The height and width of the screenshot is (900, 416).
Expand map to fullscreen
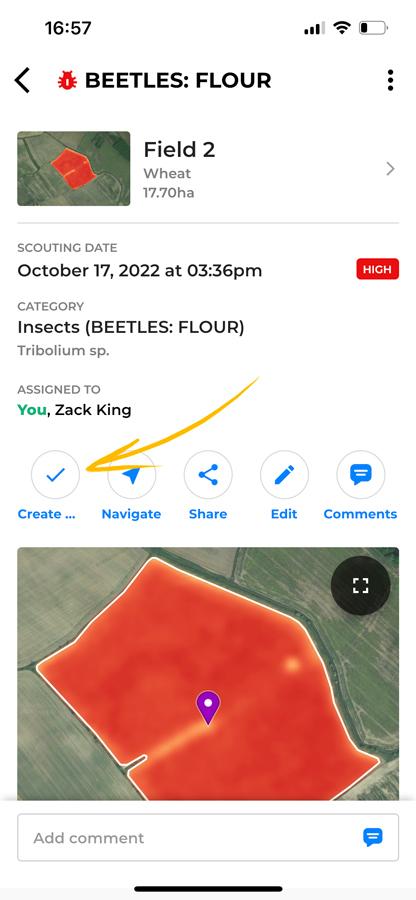coord(360,585)
